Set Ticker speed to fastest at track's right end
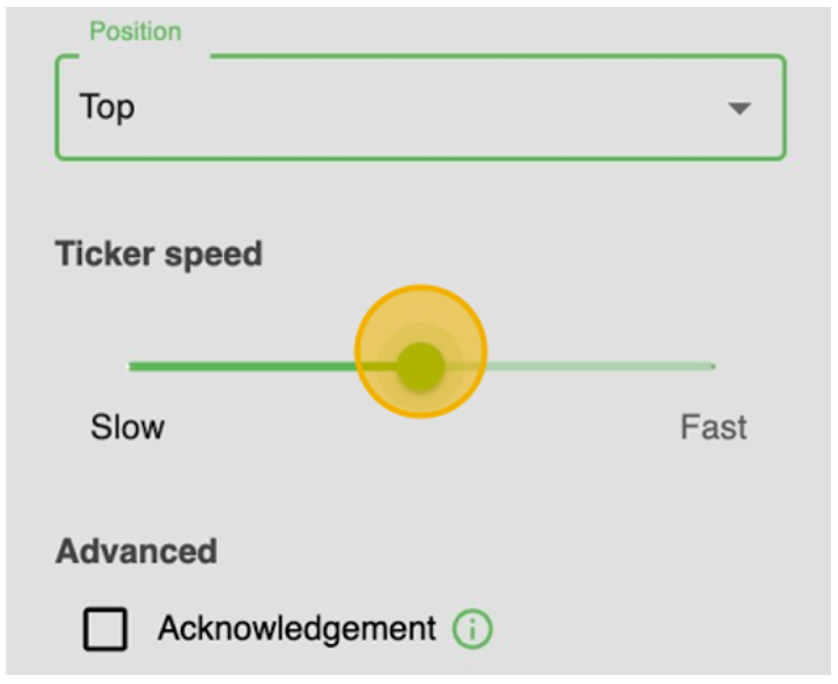The height and width of the screenshot is (684, 838). coord(712,366)
